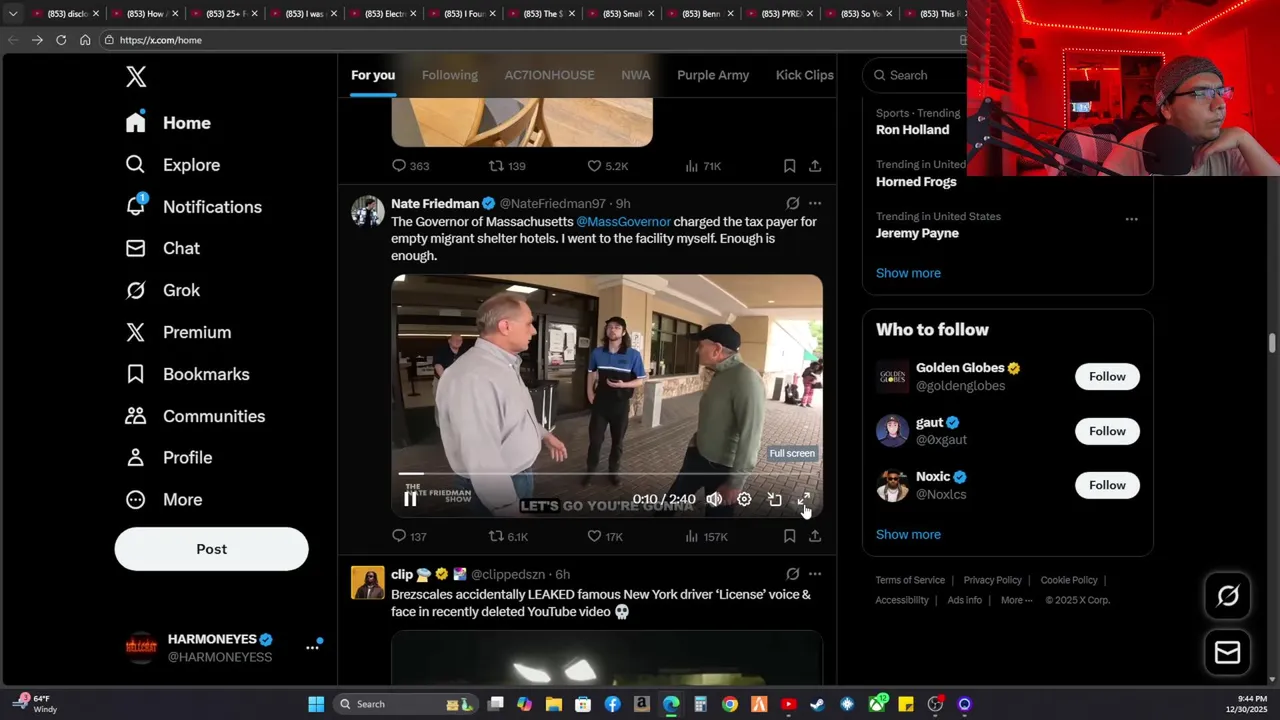Click the Post button
The height and width of the screenshot is (720, 1280).
[x=211, y=549]
